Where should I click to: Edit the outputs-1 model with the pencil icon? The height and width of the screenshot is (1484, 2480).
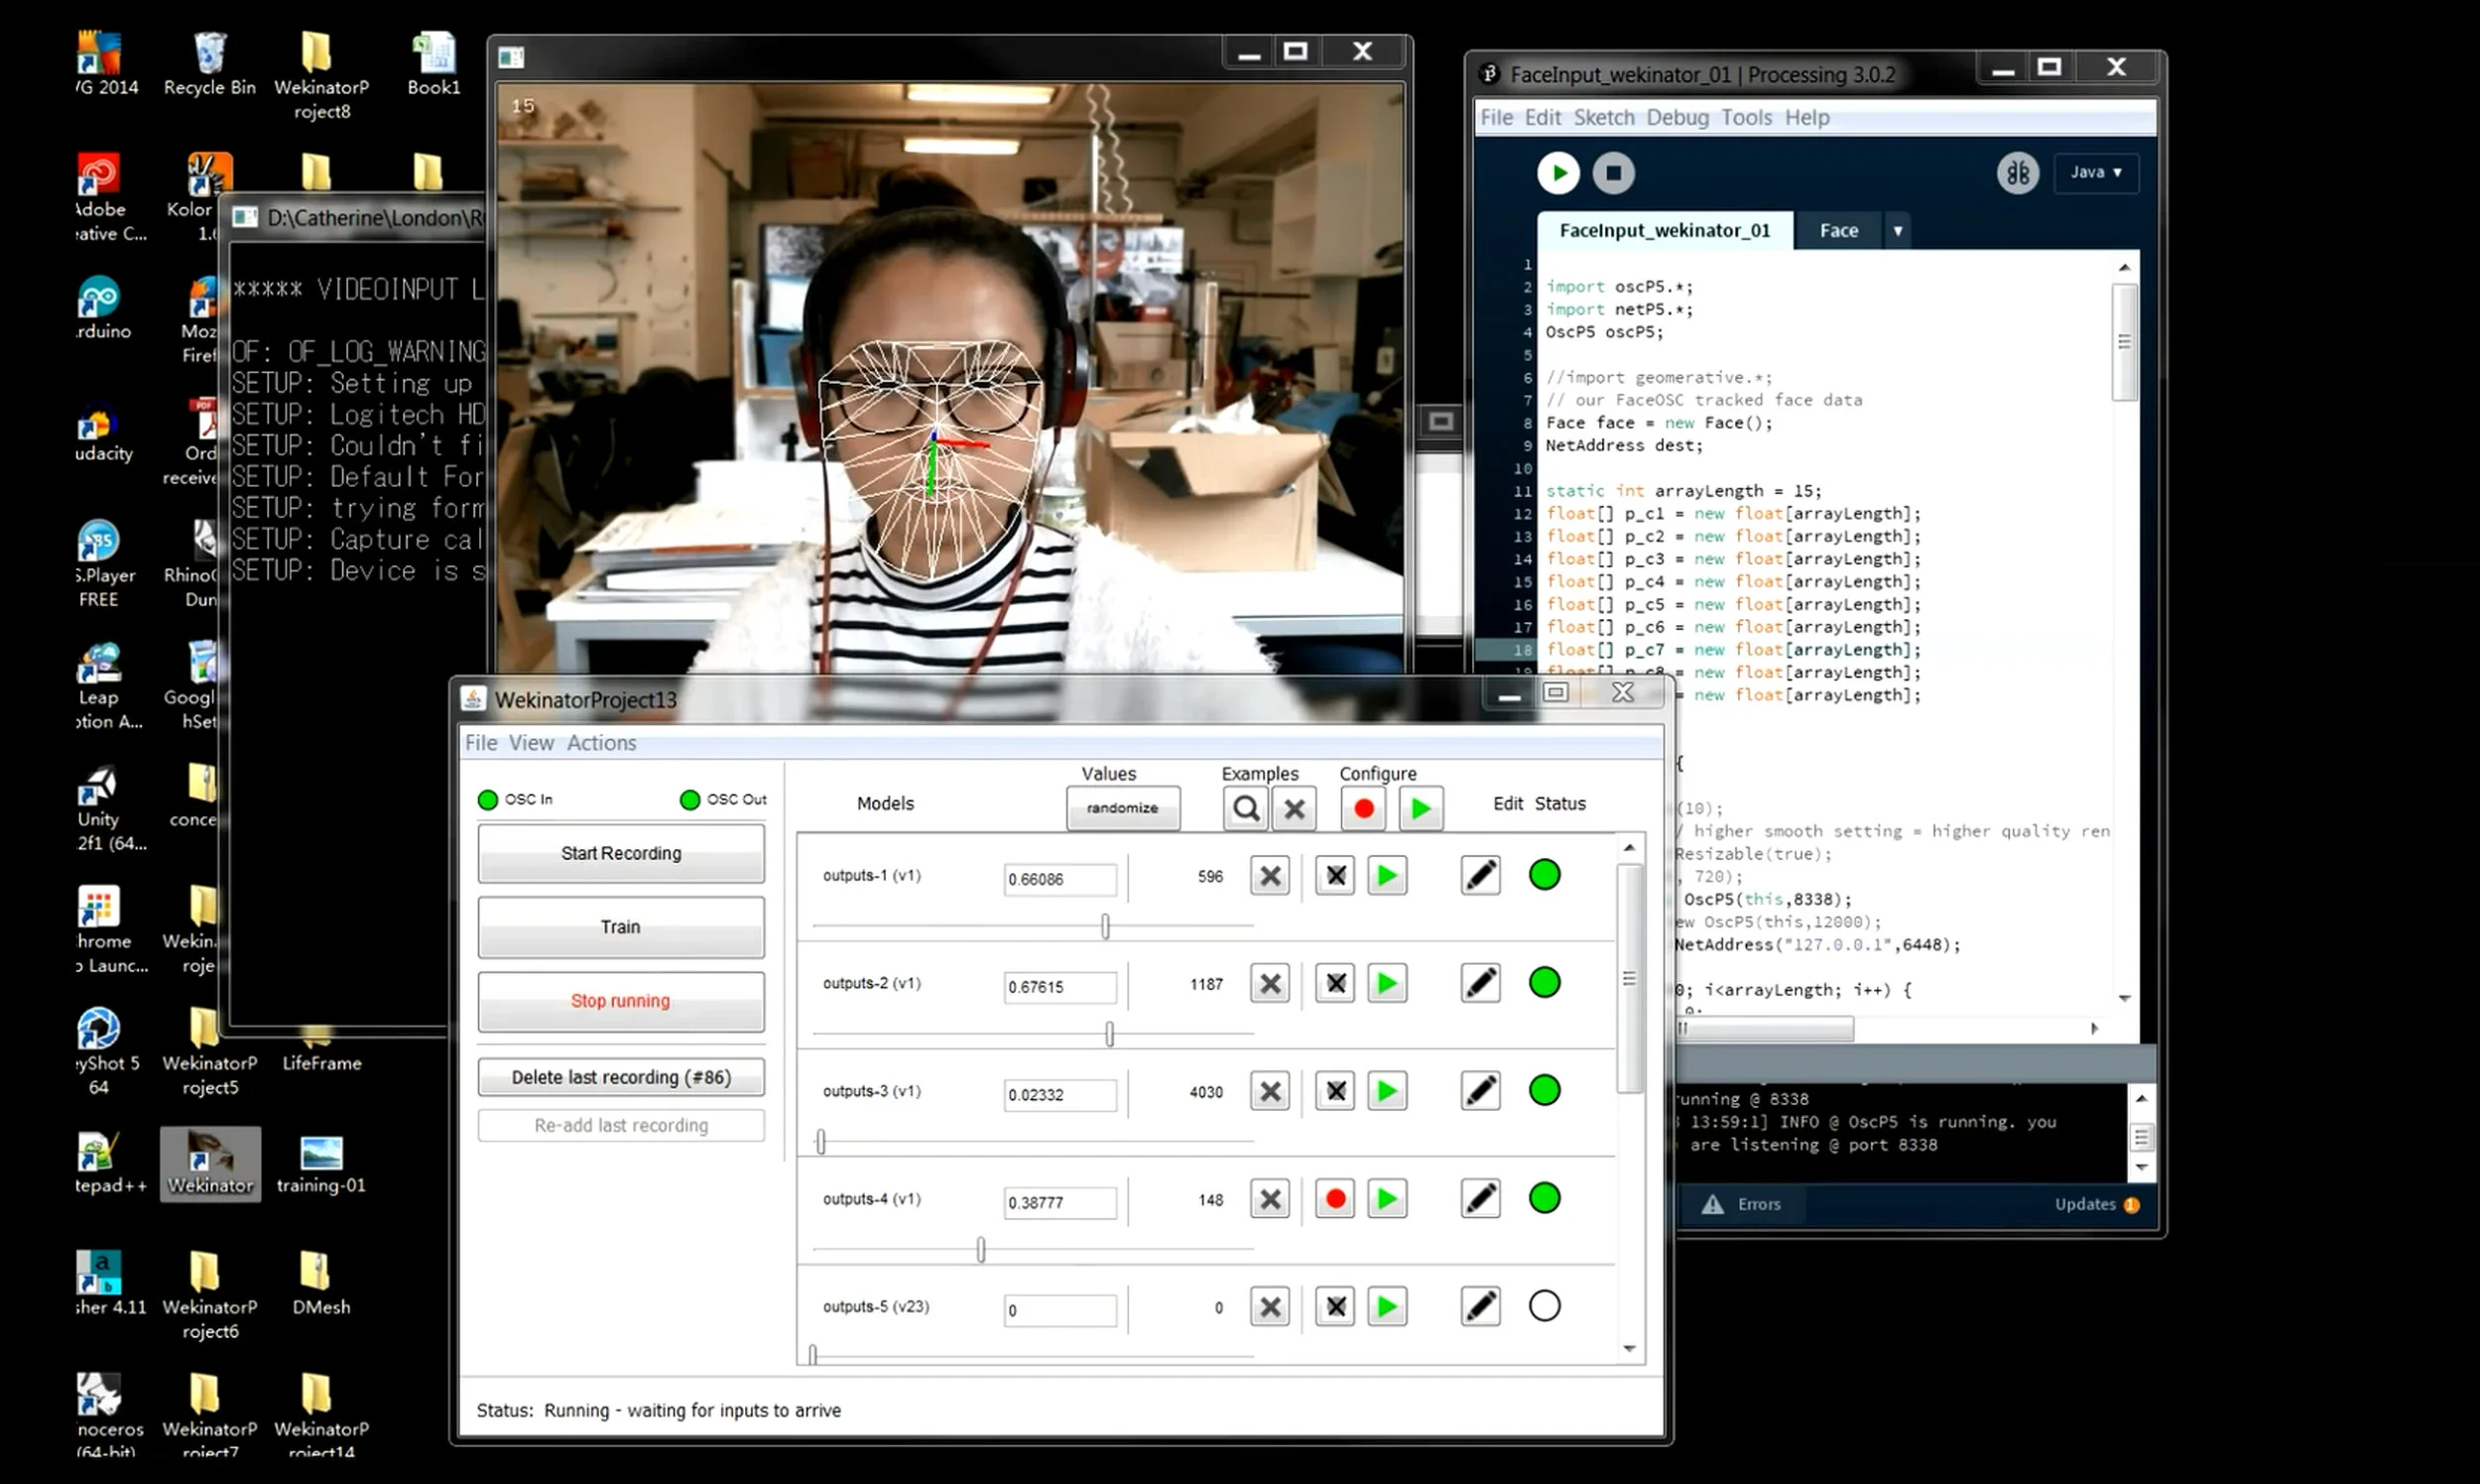tap(1480, 876)
